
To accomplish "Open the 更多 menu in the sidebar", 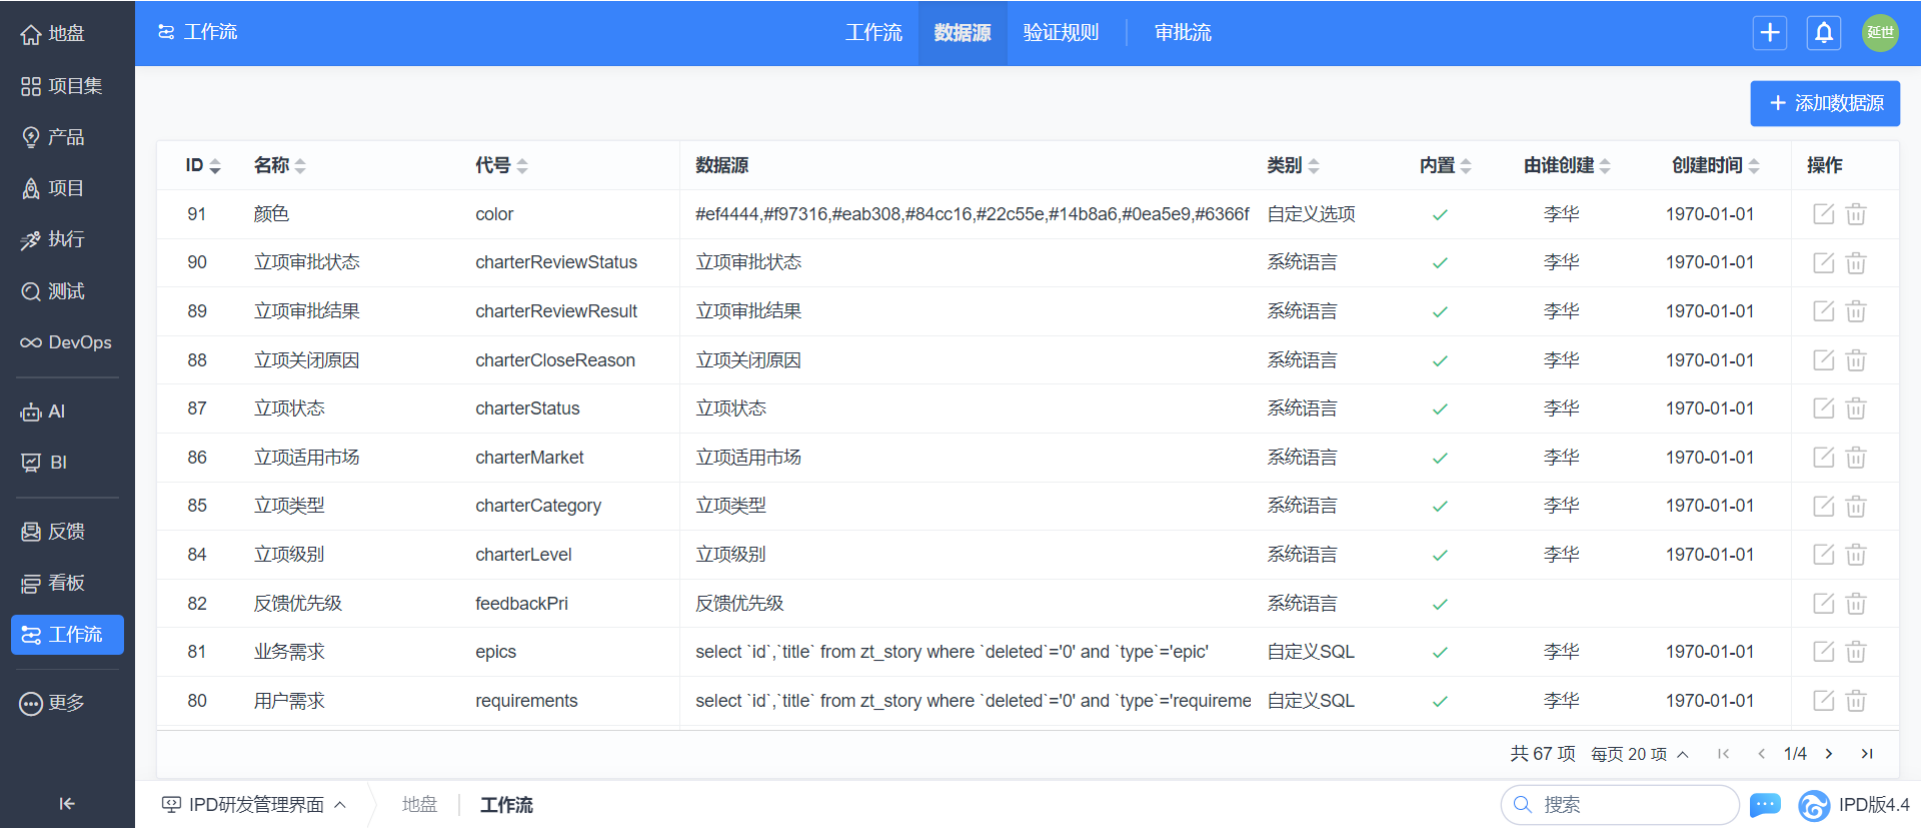I will tap(67, 703).
